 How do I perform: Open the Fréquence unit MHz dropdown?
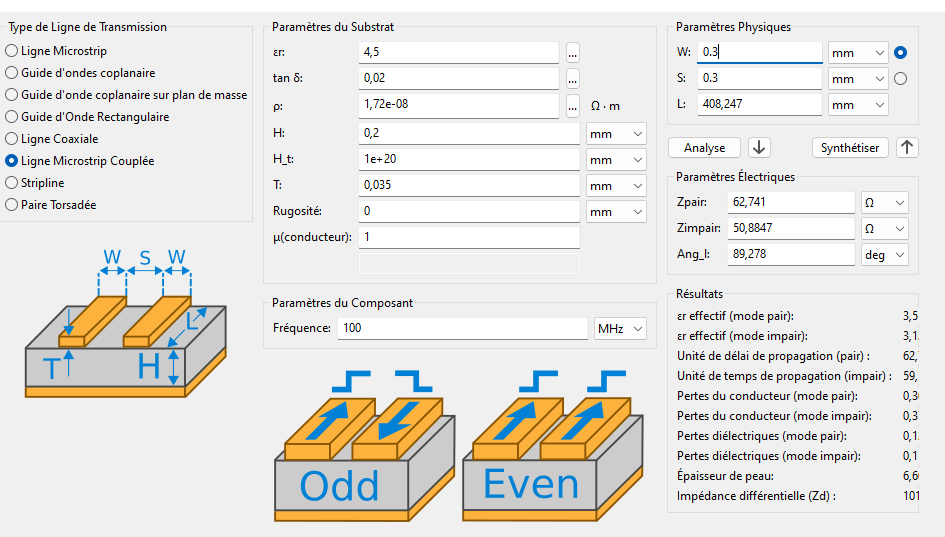click(x=620, y=328)
